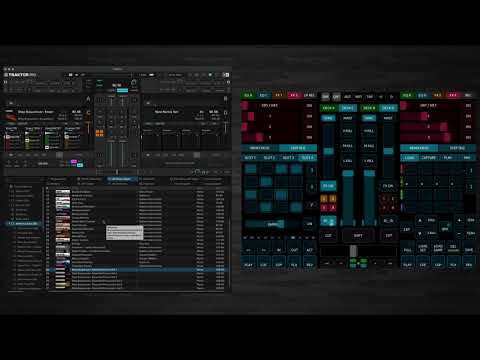Click the up-arrow triangle button on the right controller panel
The image size is (480, 360).
tap(420, 220)
